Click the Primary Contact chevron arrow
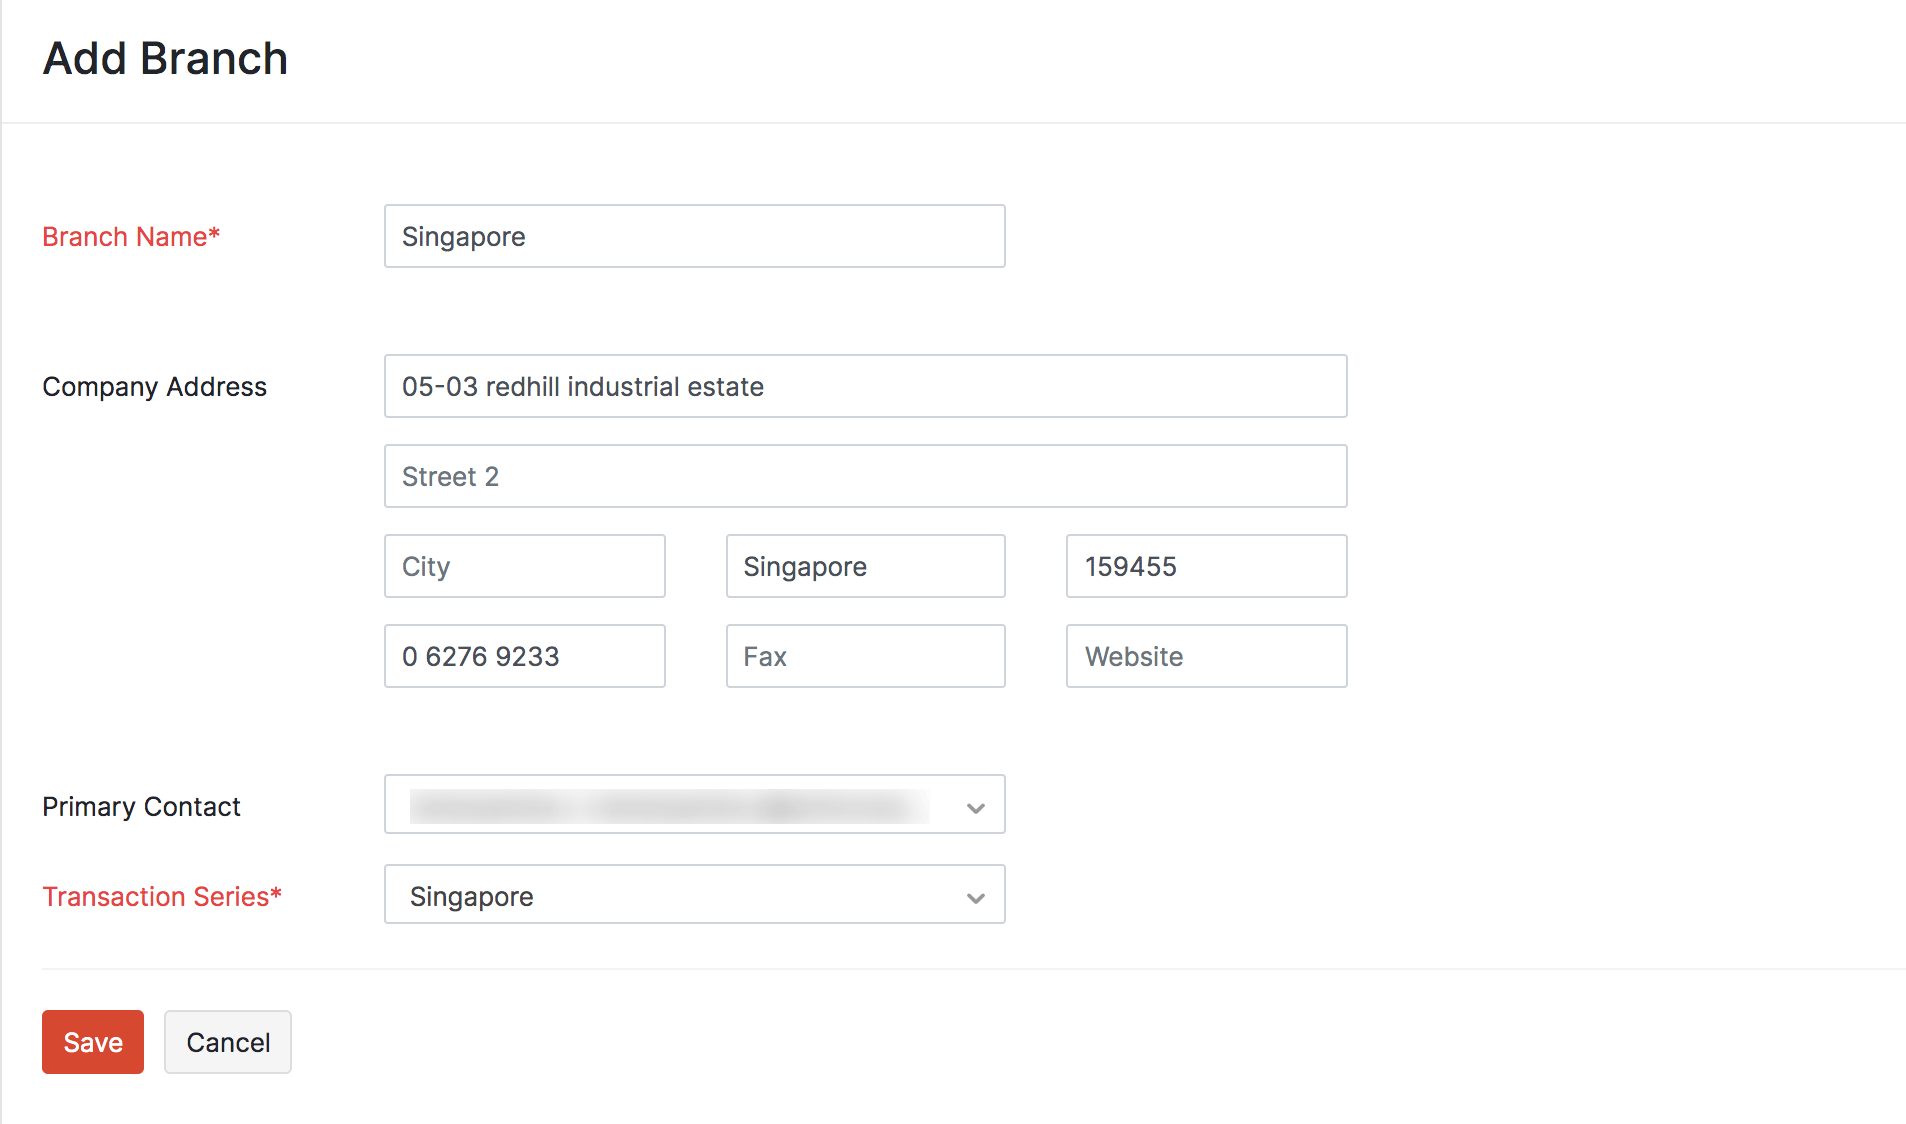1906x1124 pixels. (976, 808)
